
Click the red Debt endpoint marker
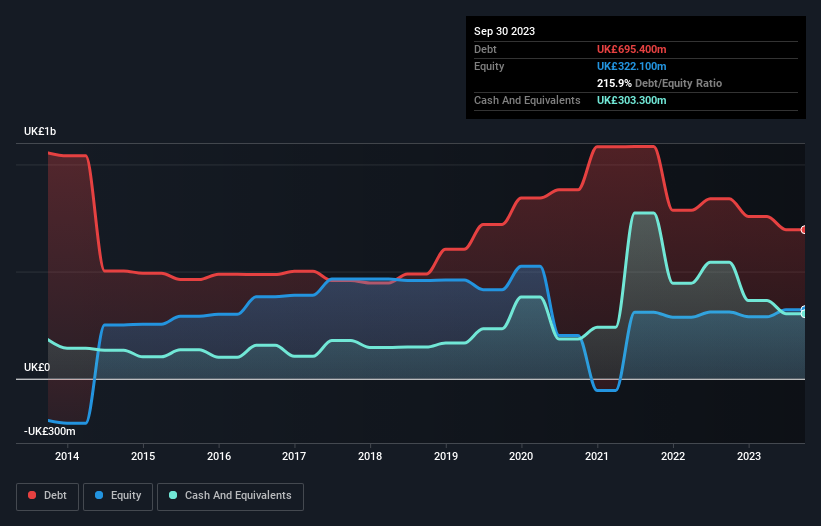804,230
